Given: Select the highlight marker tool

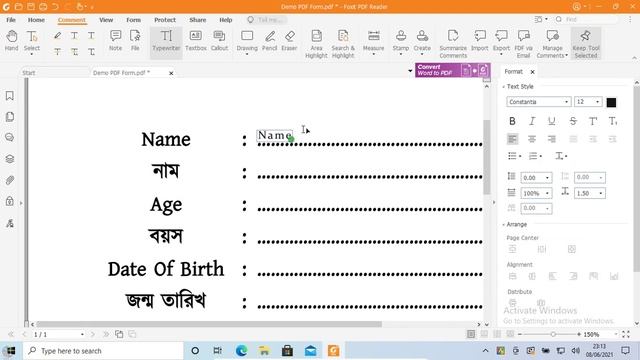Looking at the screenshot, I should (x=58, y=36).
